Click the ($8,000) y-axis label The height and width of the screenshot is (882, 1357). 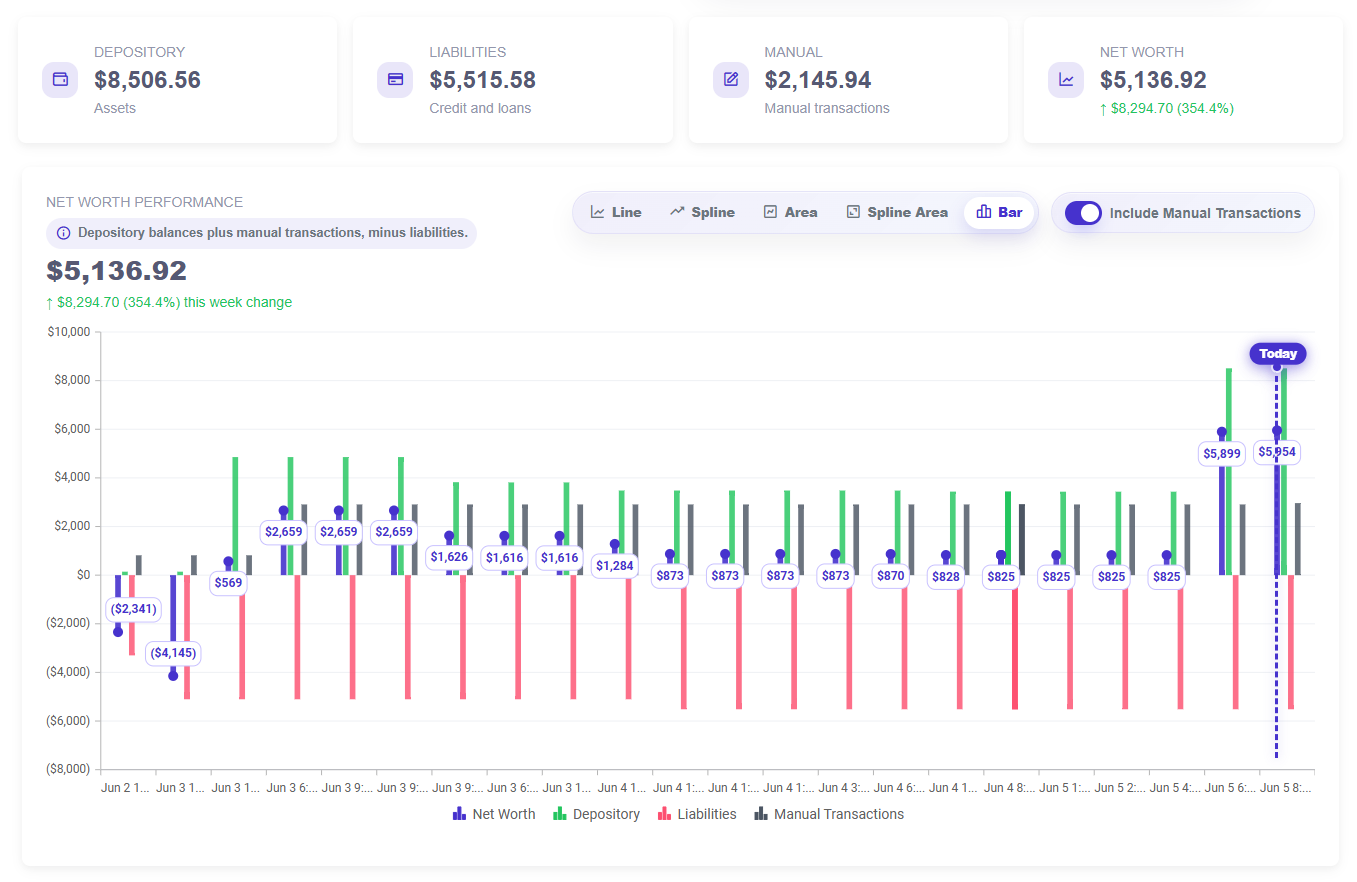pyautogui.click(x=69, y=769)
